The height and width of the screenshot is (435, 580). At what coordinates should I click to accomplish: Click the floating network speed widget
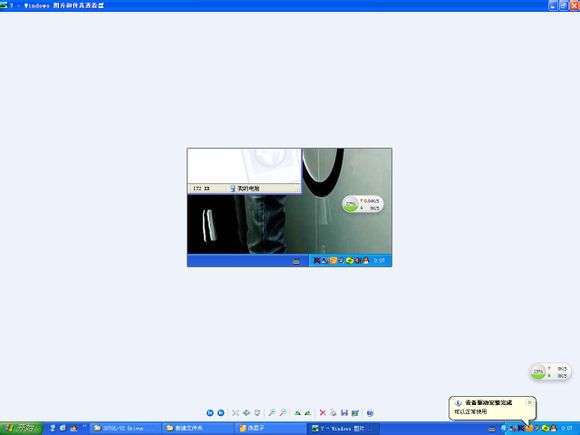click(550, 372)
